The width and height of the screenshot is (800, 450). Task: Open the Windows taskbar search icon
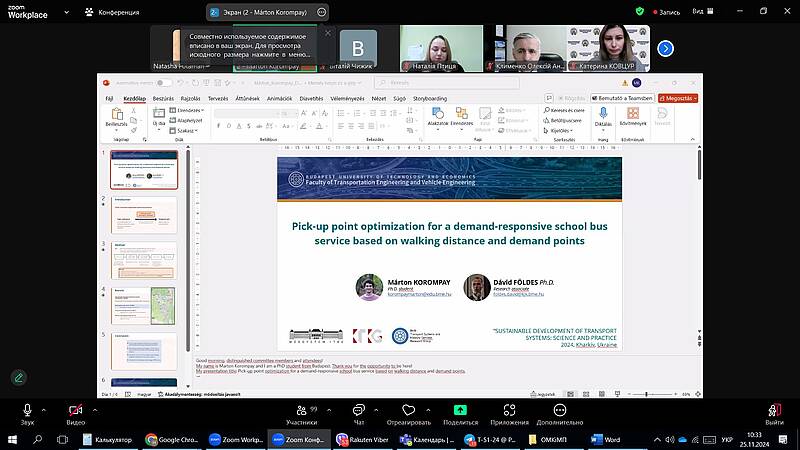tap(38, 440)
